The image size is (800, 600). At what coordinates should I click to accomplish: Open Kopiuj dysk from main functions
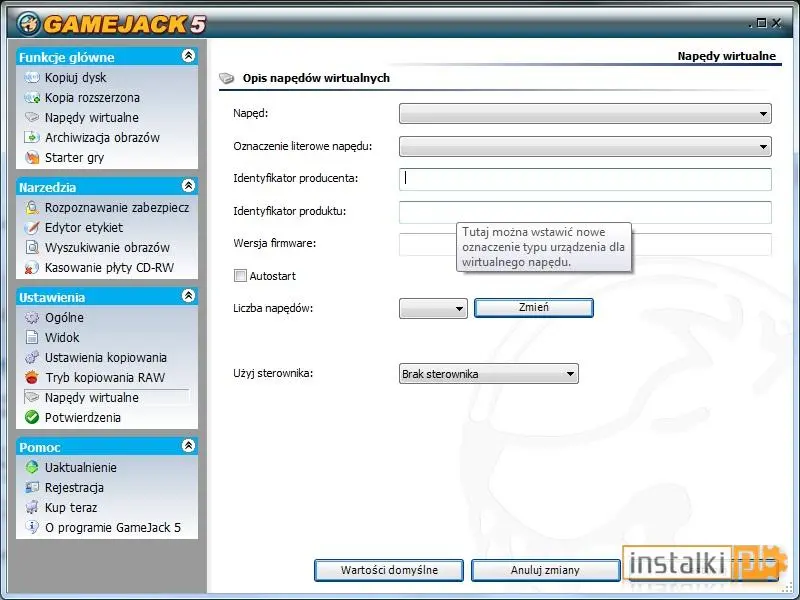[76, 78]
